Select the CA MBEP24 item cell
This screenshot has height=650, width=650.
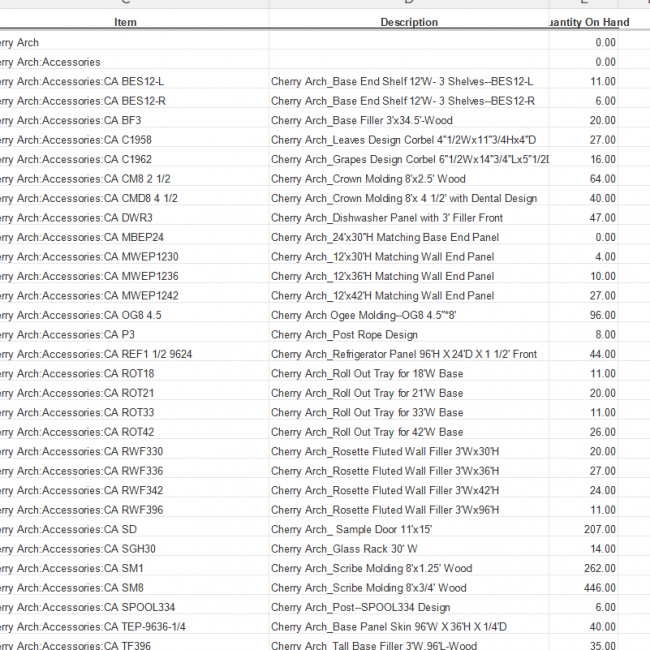[x=134, y=237]
